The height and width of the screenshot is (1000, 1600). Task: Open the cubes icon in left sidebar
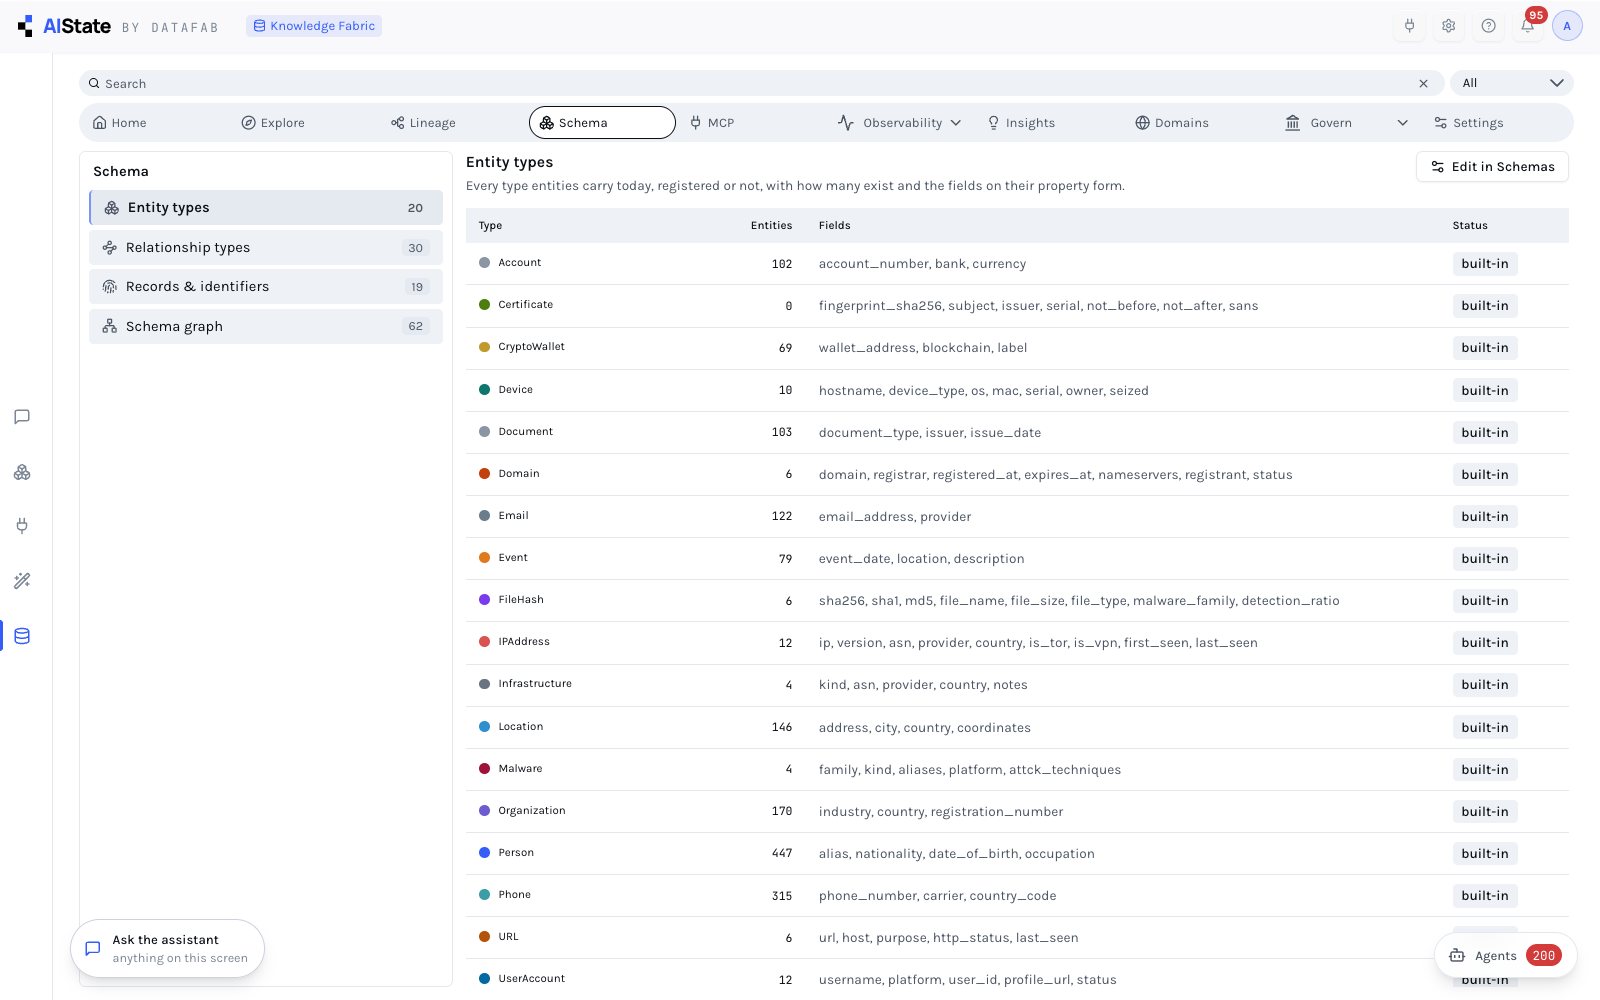[x=22, y=472]
